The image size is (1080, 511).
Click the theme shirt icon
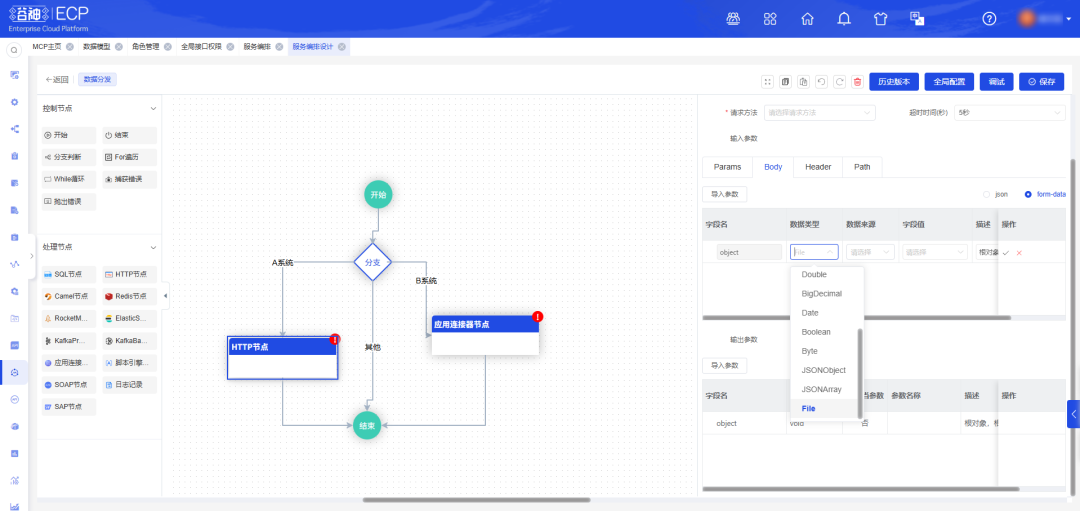point(880,18)
